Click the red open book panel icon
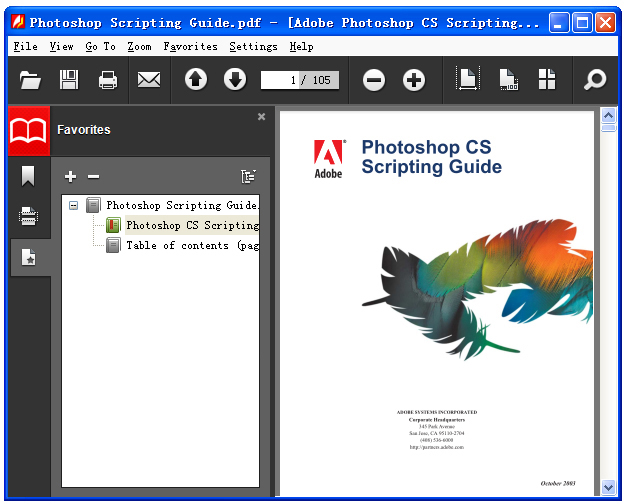Viewport: 628px width, 504px height. (x=29, y=131)
